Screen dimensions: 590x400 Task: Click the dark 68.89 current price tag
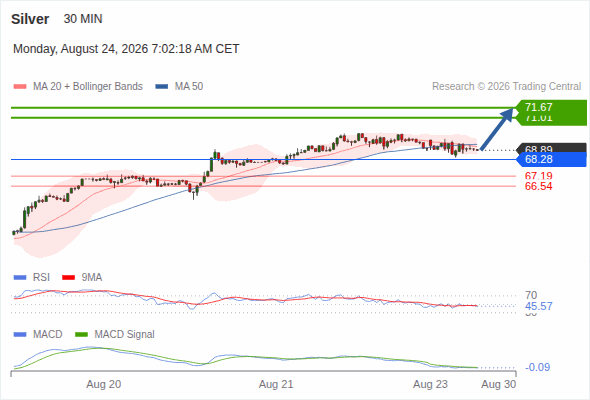coord(551,148)
